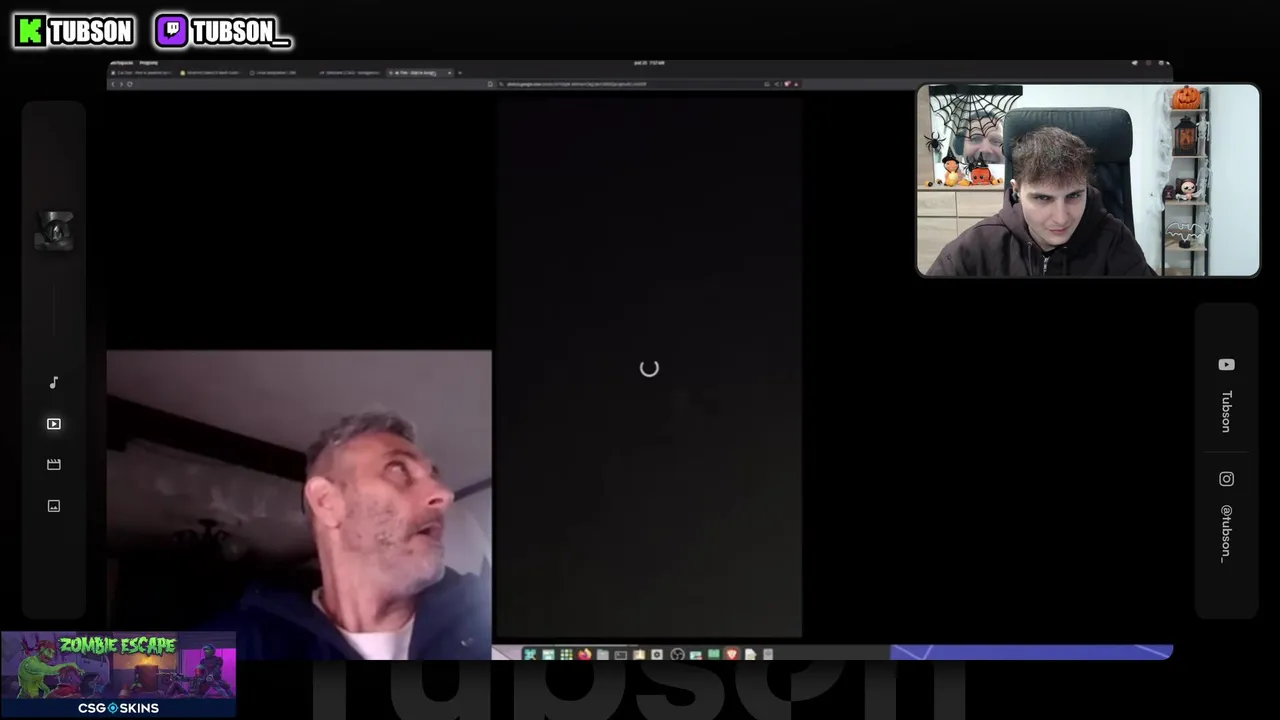Select the first browser tab

[x=142, y=73]
